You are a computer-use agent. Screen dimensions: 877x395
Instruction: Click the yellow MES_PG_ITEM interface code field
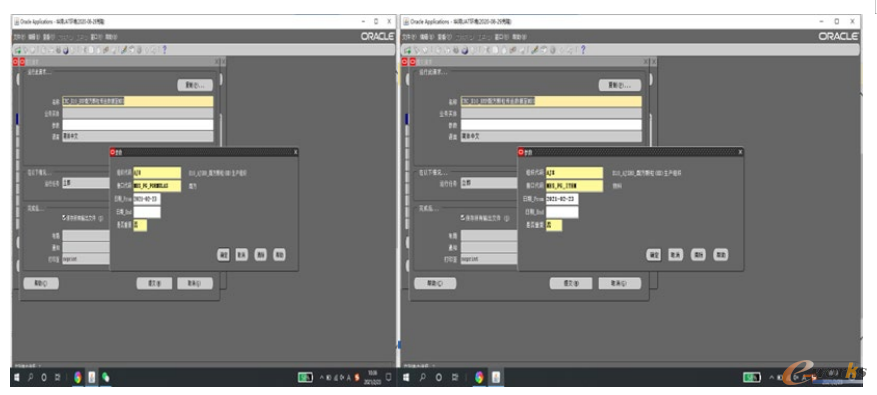tap(574, 186)
